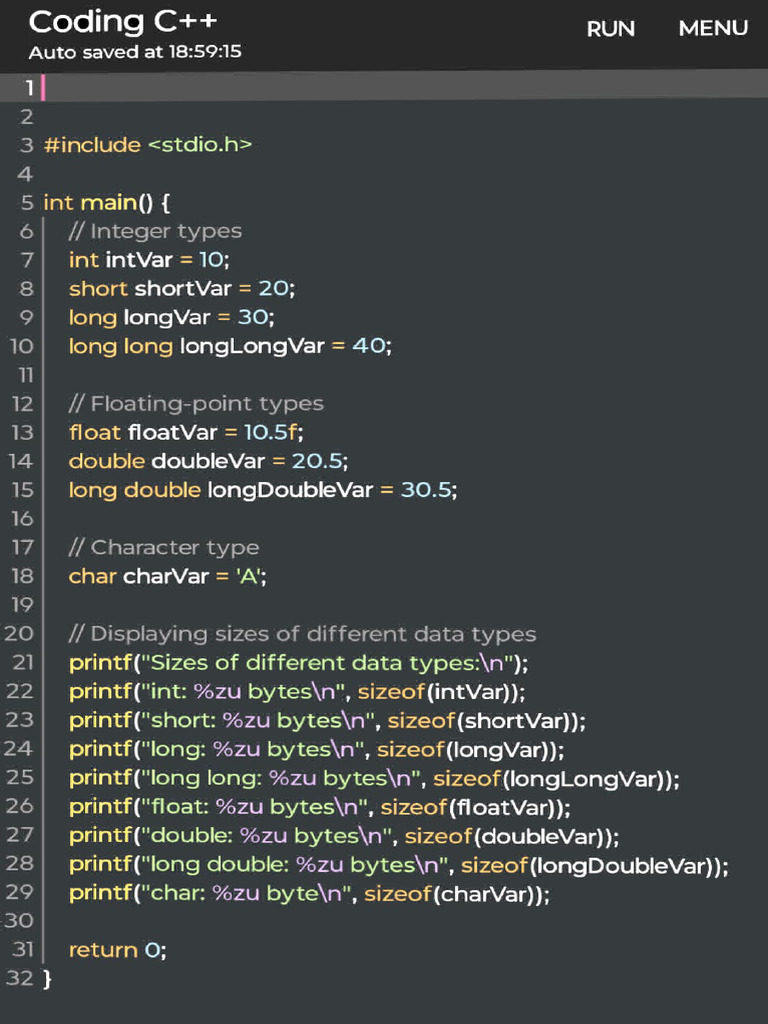Click line number 32 in gutter

(19, 978)
